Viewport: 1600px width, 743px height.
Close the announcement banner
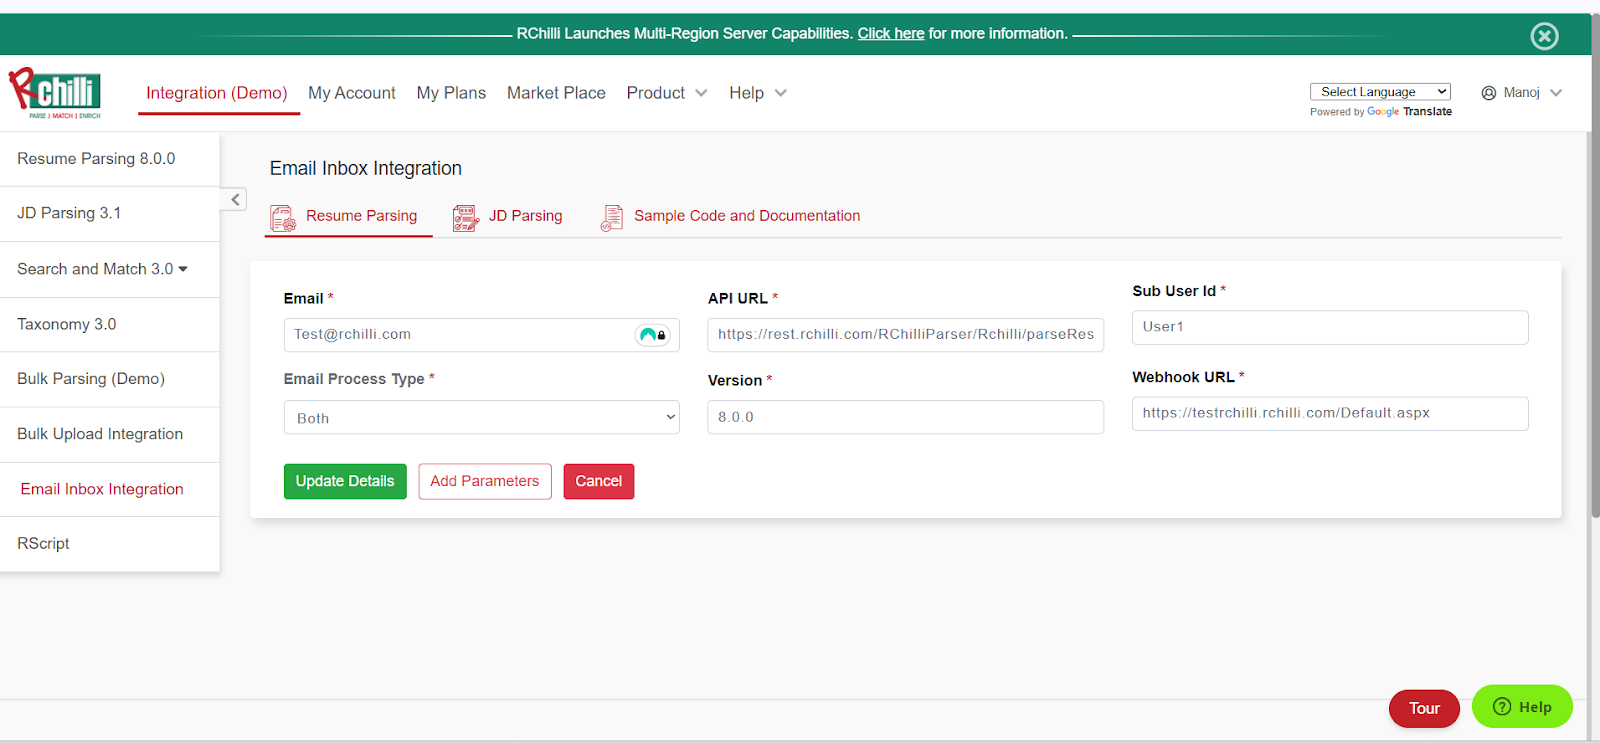[x=1544, y=36]
